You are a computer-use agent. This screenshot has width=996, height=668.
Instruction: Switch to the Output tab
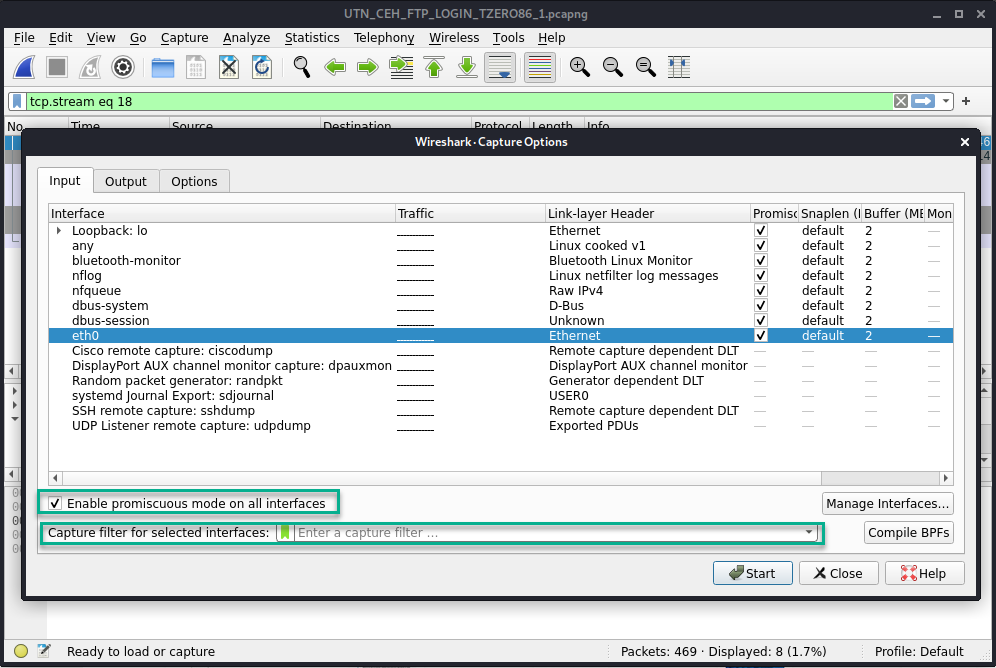[x=126, y=182]
